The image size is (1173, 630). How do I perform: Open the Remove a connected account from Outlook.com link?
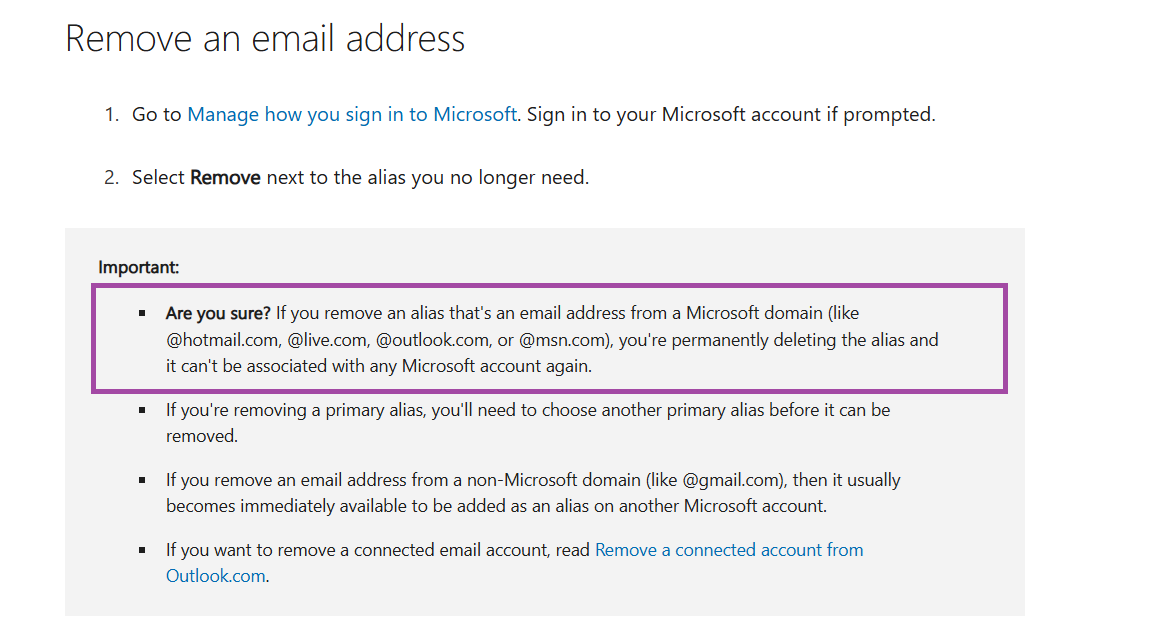[x=728, y=550]
